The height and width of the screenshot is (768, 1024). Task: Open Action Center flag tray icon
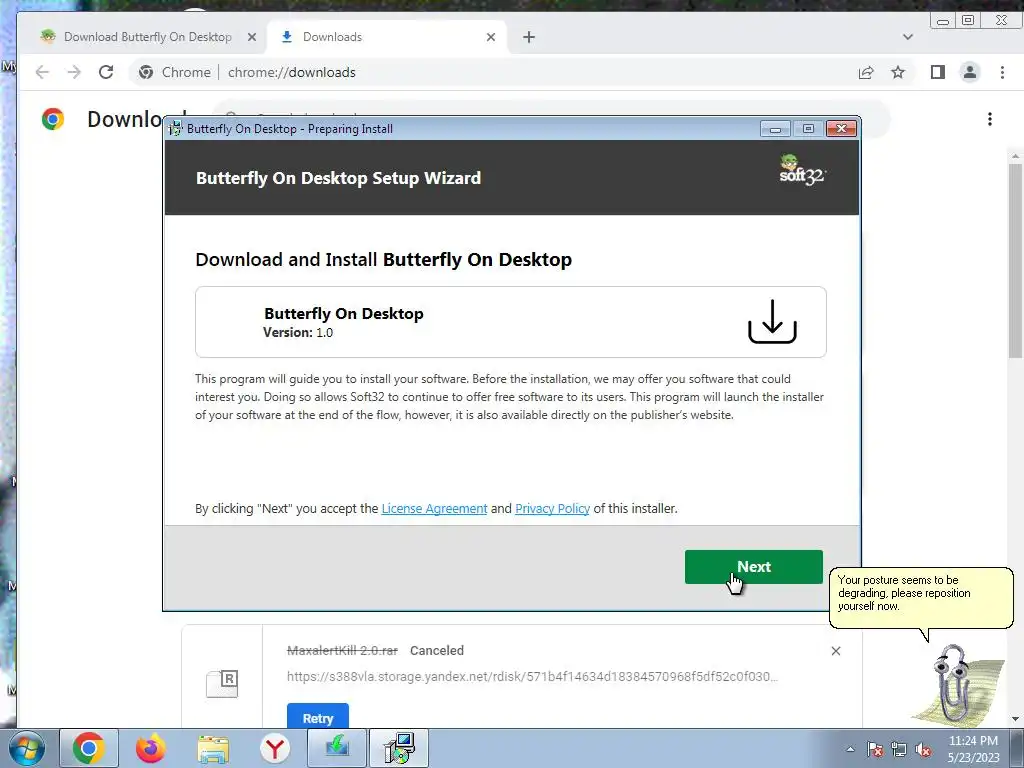click(875, 749)
